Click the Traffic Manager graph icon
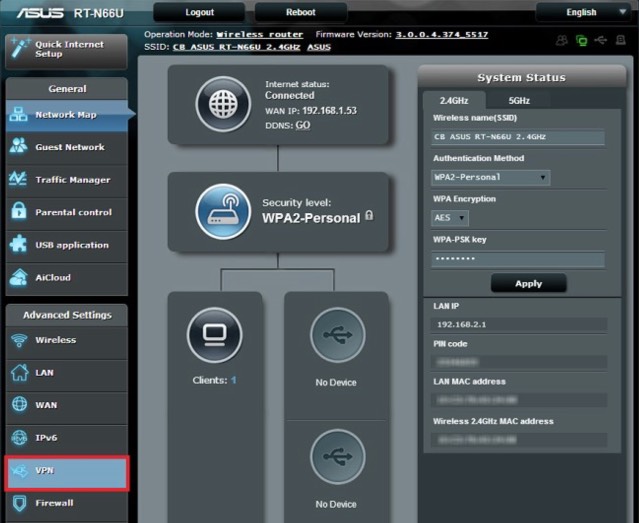 pos(18,179)
